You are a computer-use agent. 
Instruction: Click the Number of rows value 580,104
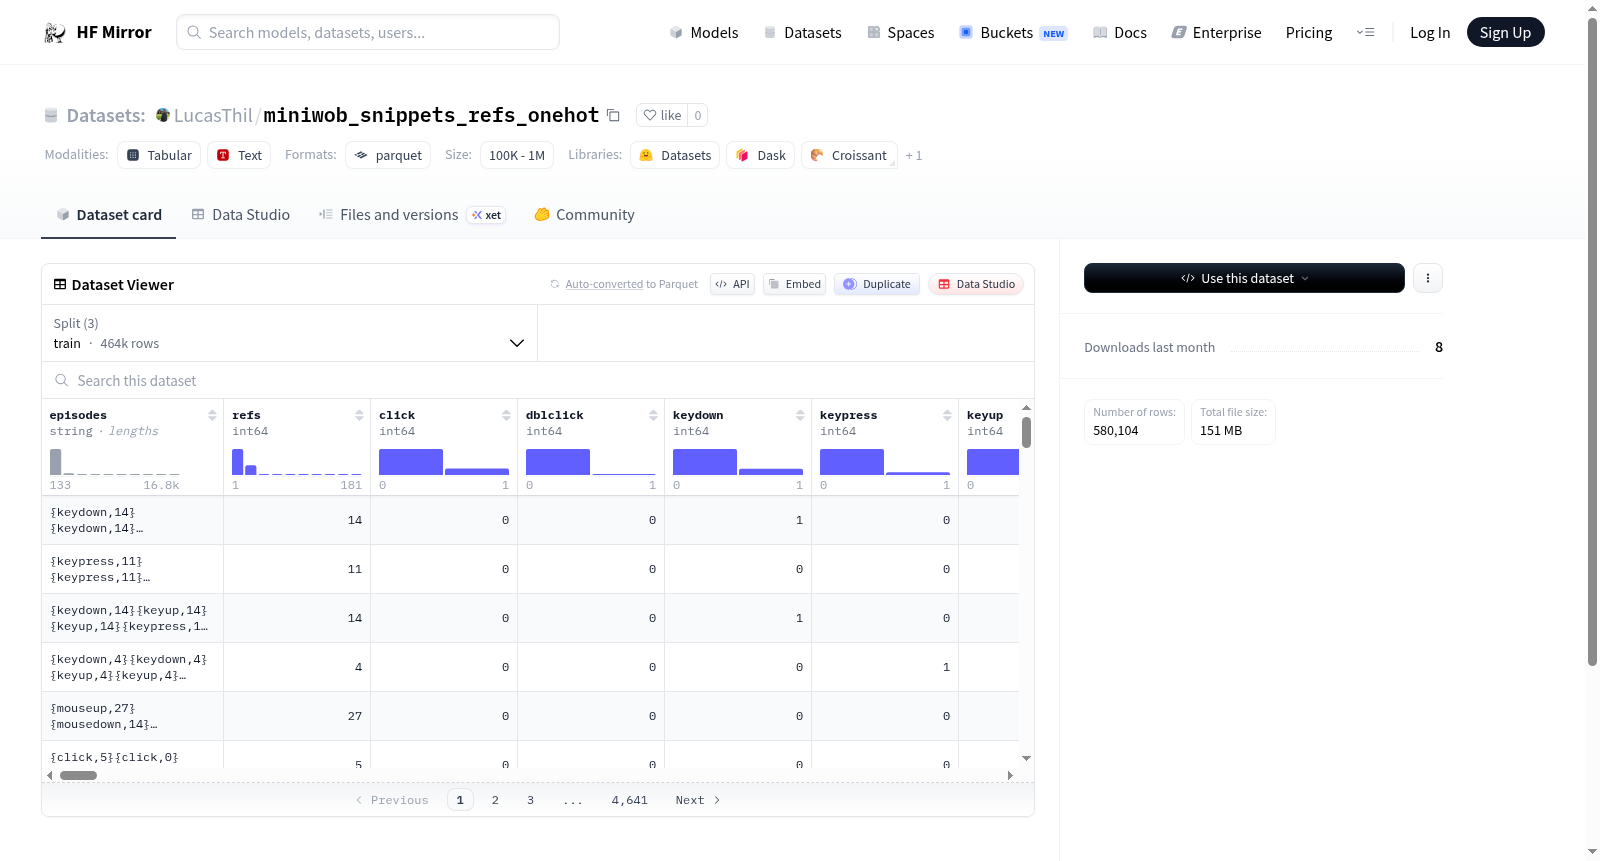(1116, 431)
